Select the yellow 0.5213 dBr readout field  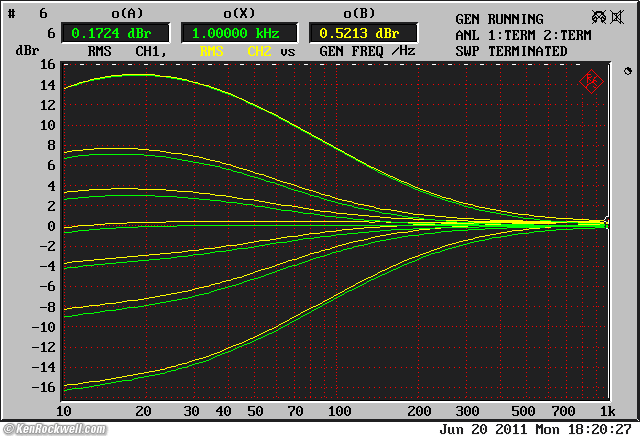[x=363, y=33]
